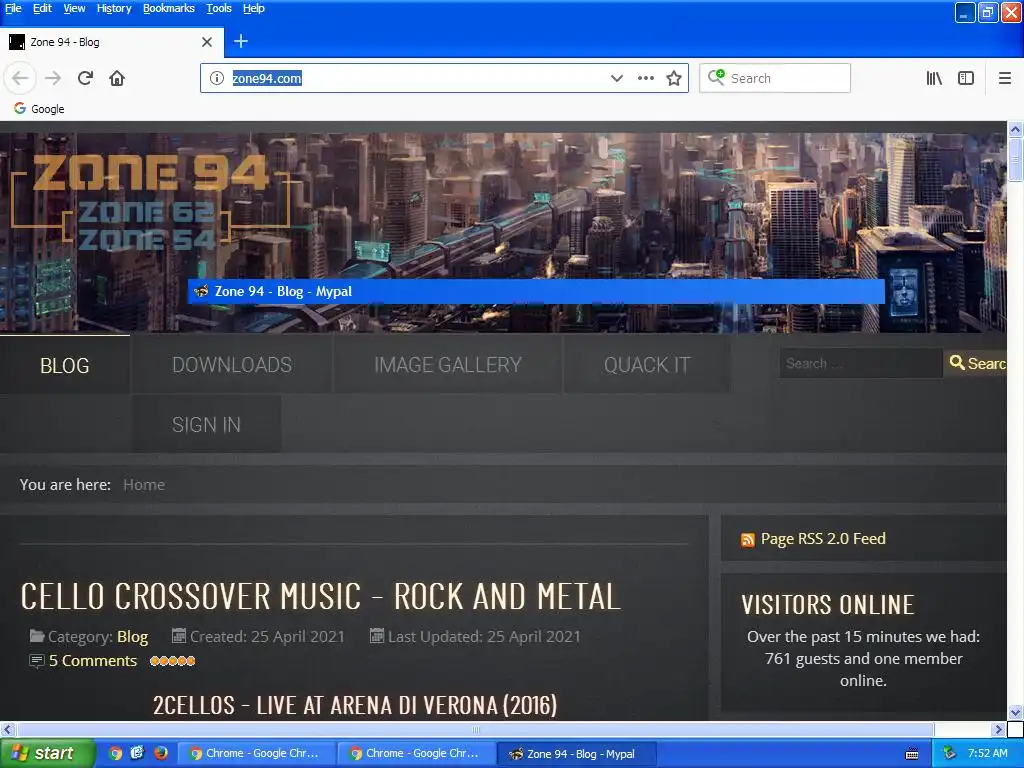Open the SIGN IN page
This screenshot has width=1024, height=768.
point(206,424)
